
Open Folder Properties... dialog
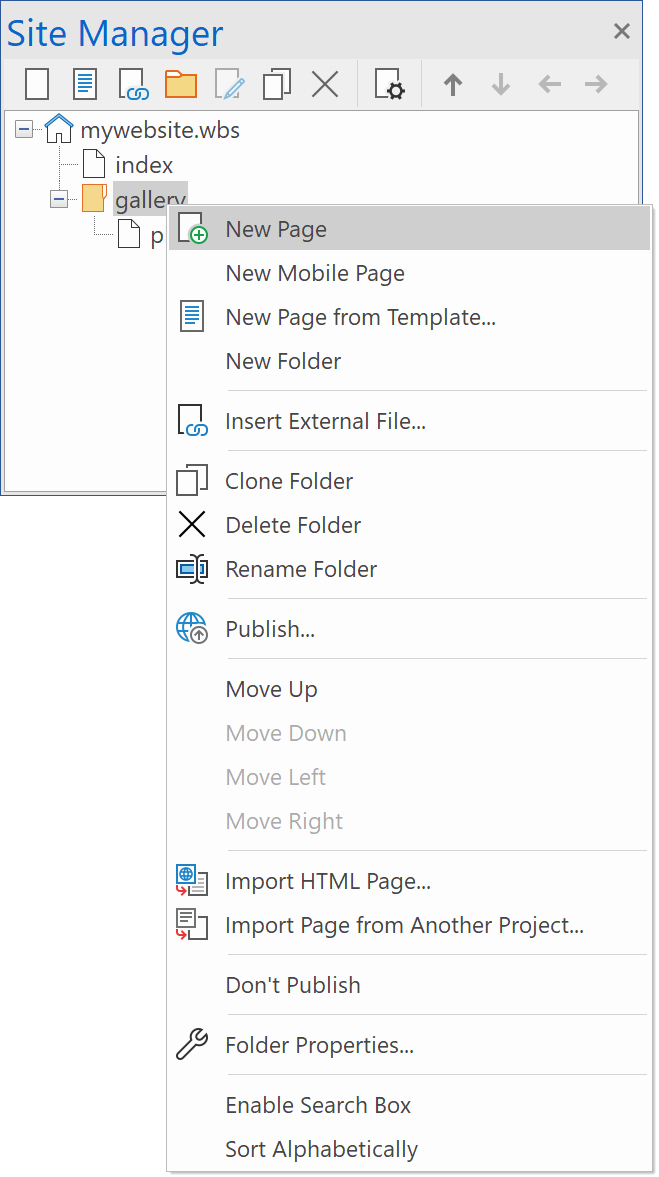pos(319,1045)
